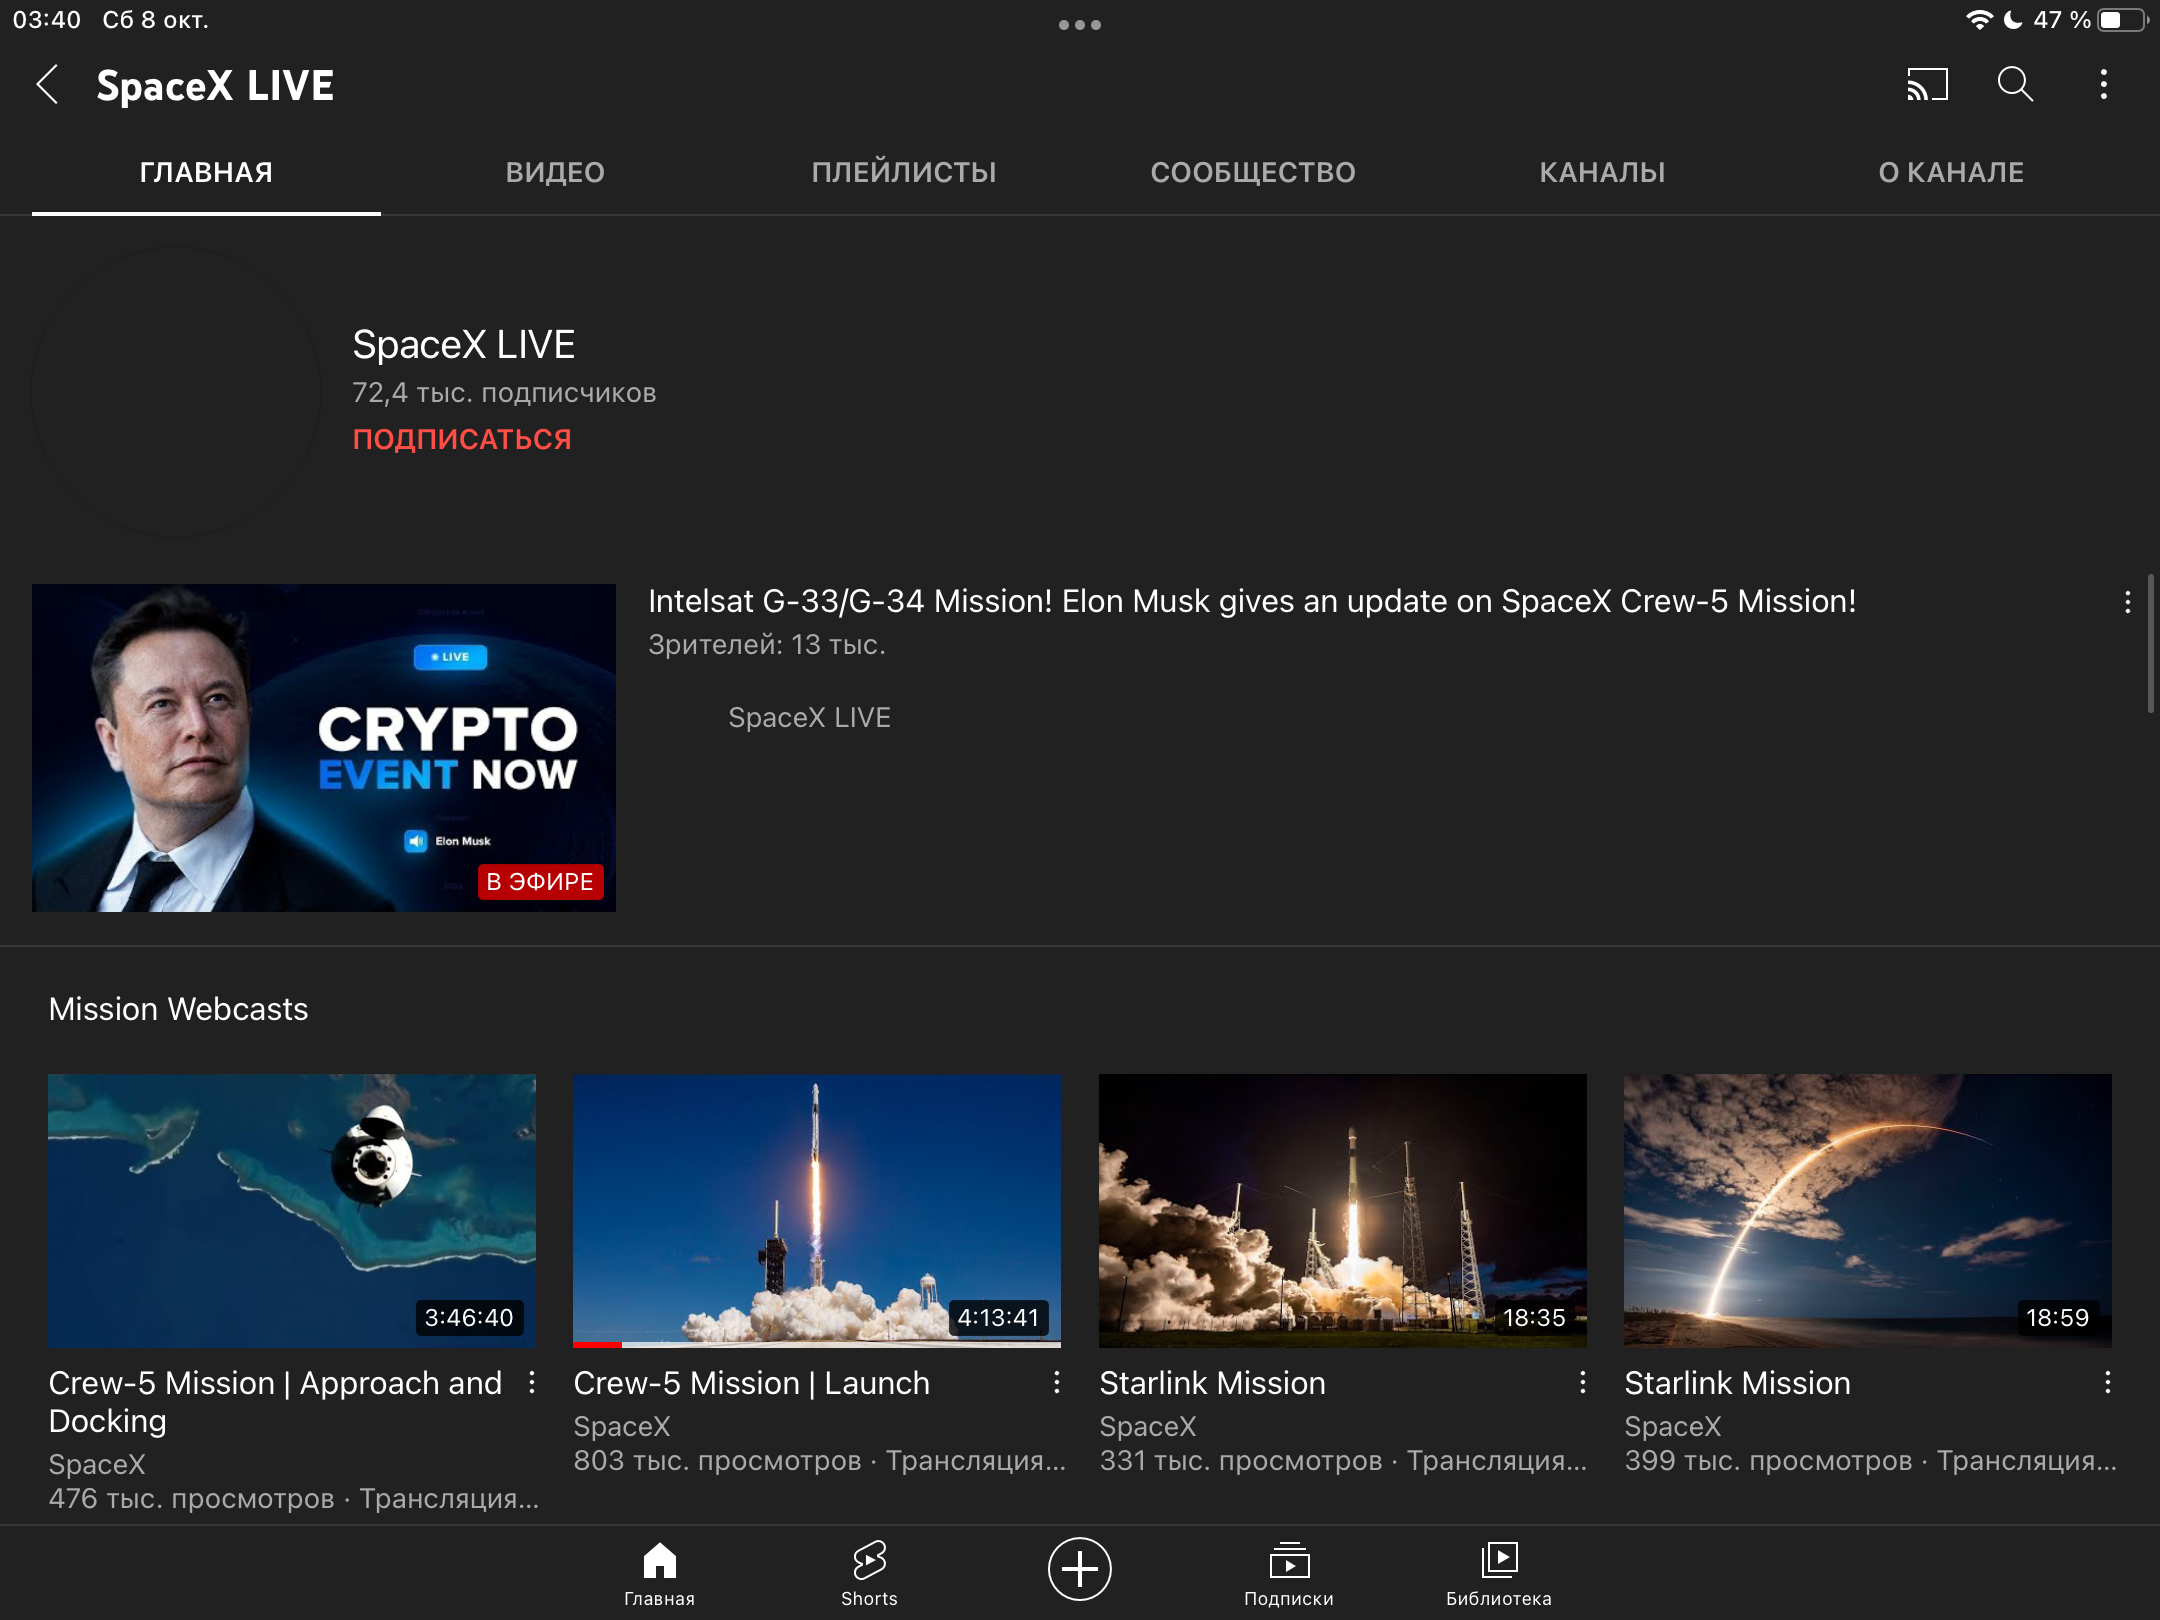2160x1620 pixels.
Task: Tap the channel subscriber count 72,4 тыс. подписчиков
Action: [x=504, y=393]
